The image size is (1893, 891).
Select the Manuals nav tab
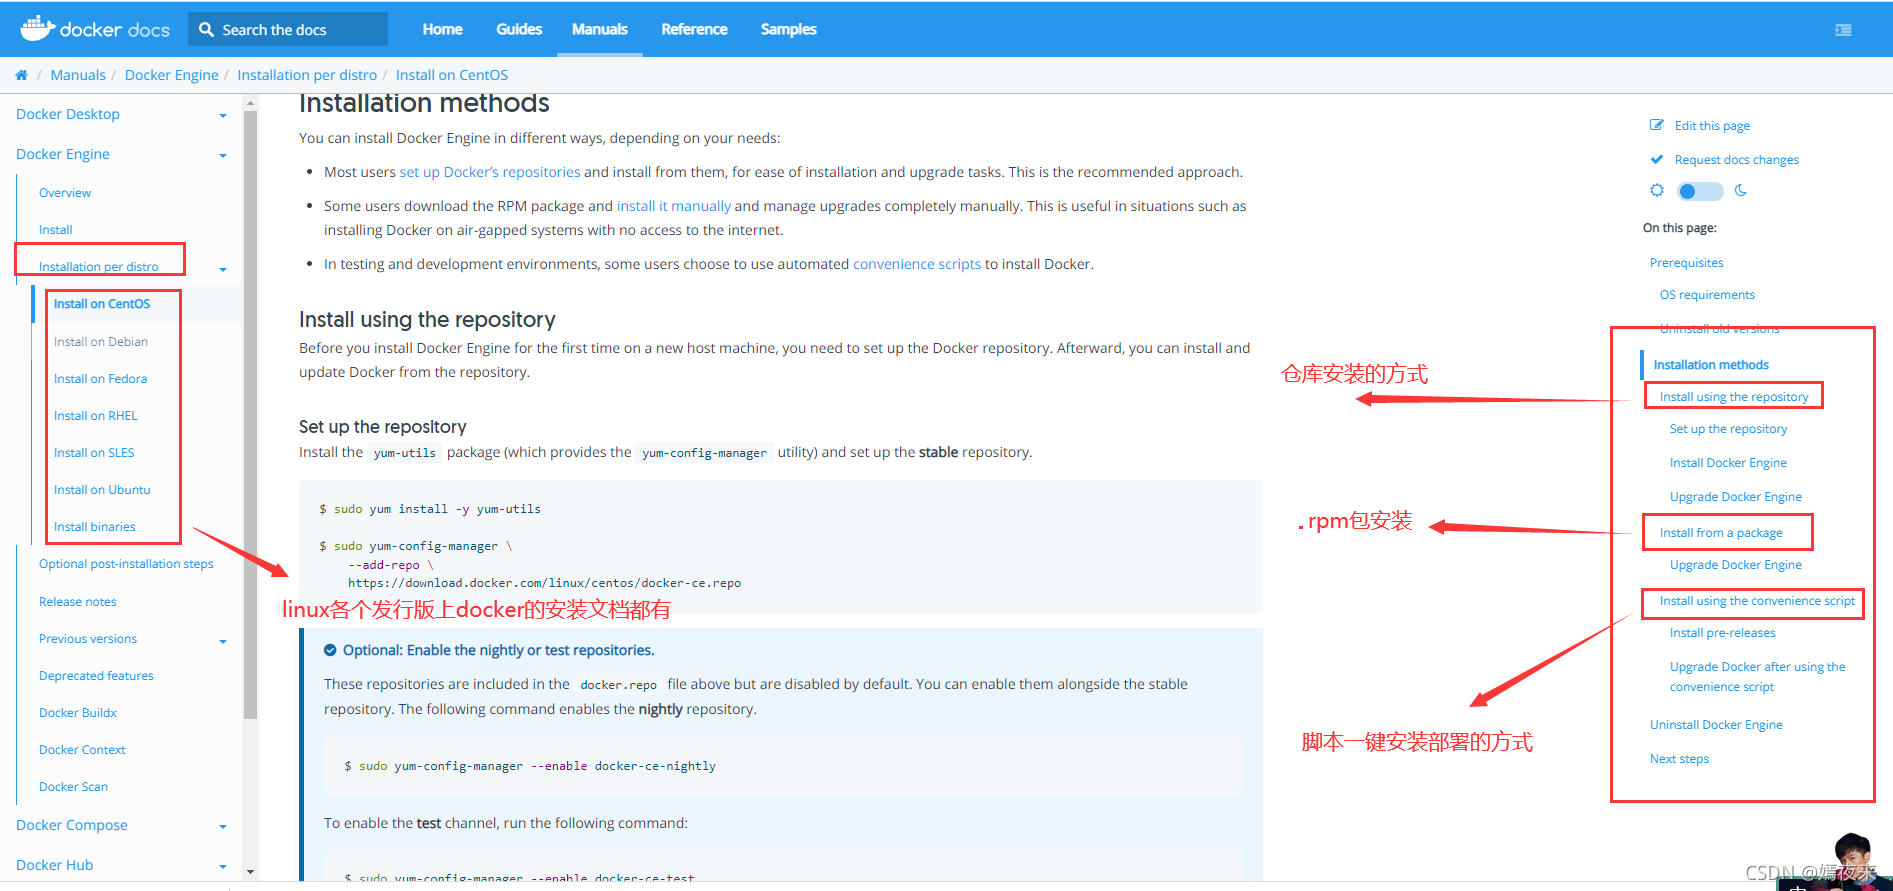600,29
